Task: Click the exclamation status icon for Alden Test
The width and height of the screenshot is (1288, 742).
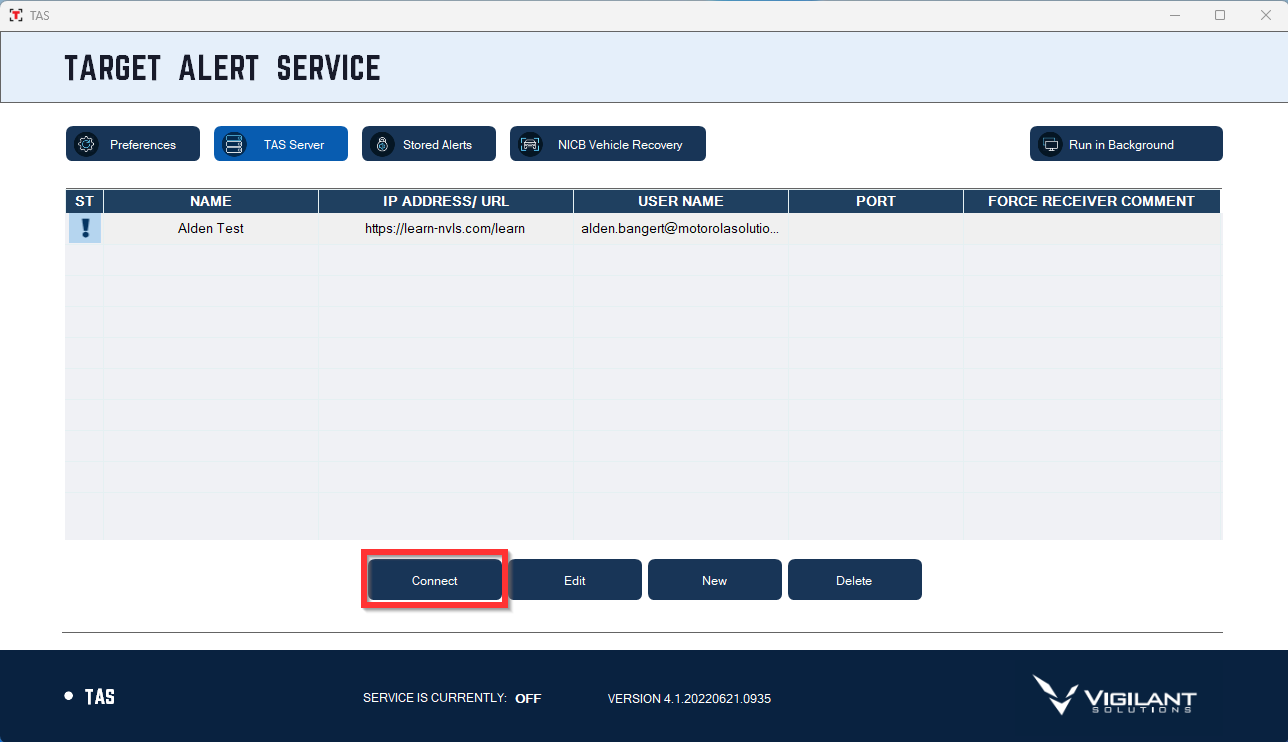Action: tap(85, 229)
